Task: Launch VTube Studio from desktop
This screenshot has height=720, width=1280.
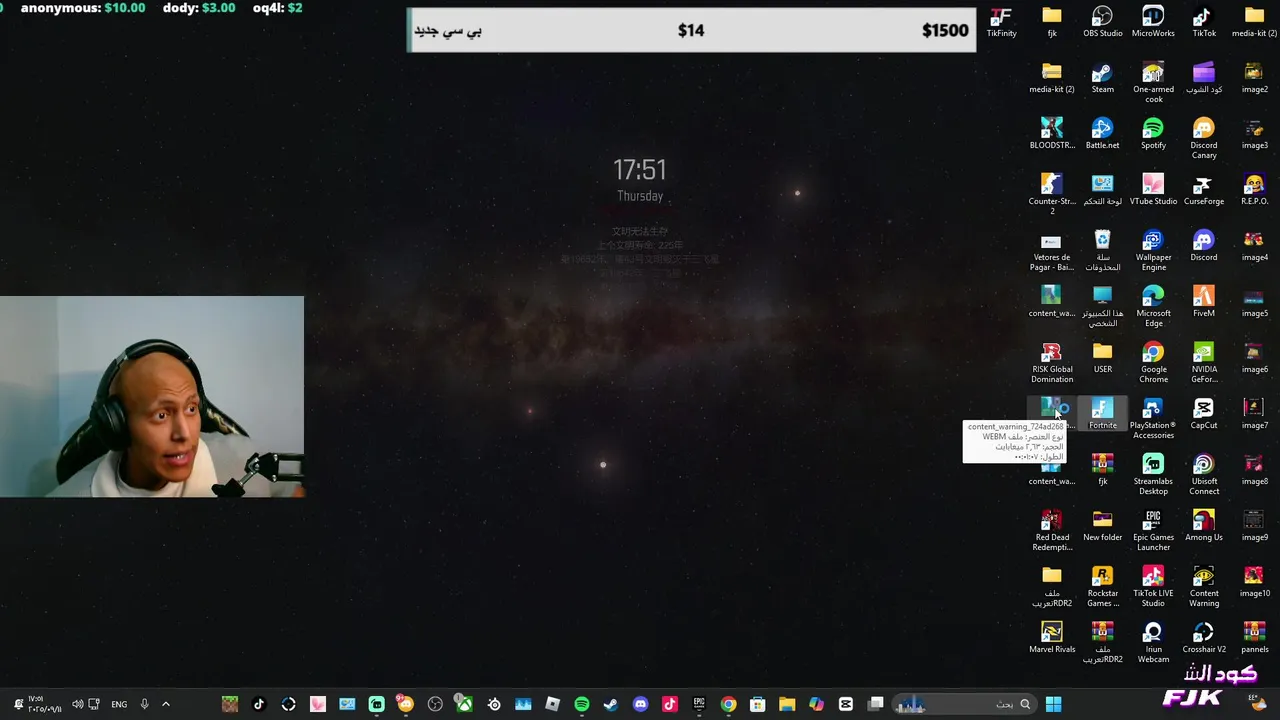Action: point(1153,189)
